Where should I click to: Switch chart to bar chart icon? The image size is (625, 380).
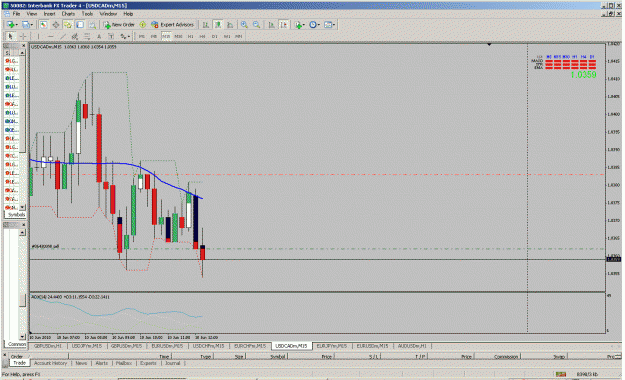(x=205, y=25)
